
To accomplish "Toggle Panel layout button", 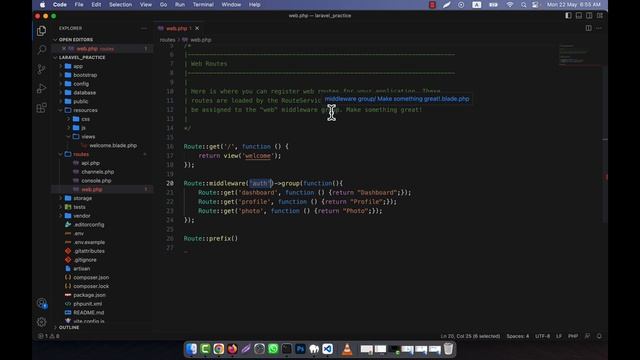I will pyautogui.click(x=579, y=16).
